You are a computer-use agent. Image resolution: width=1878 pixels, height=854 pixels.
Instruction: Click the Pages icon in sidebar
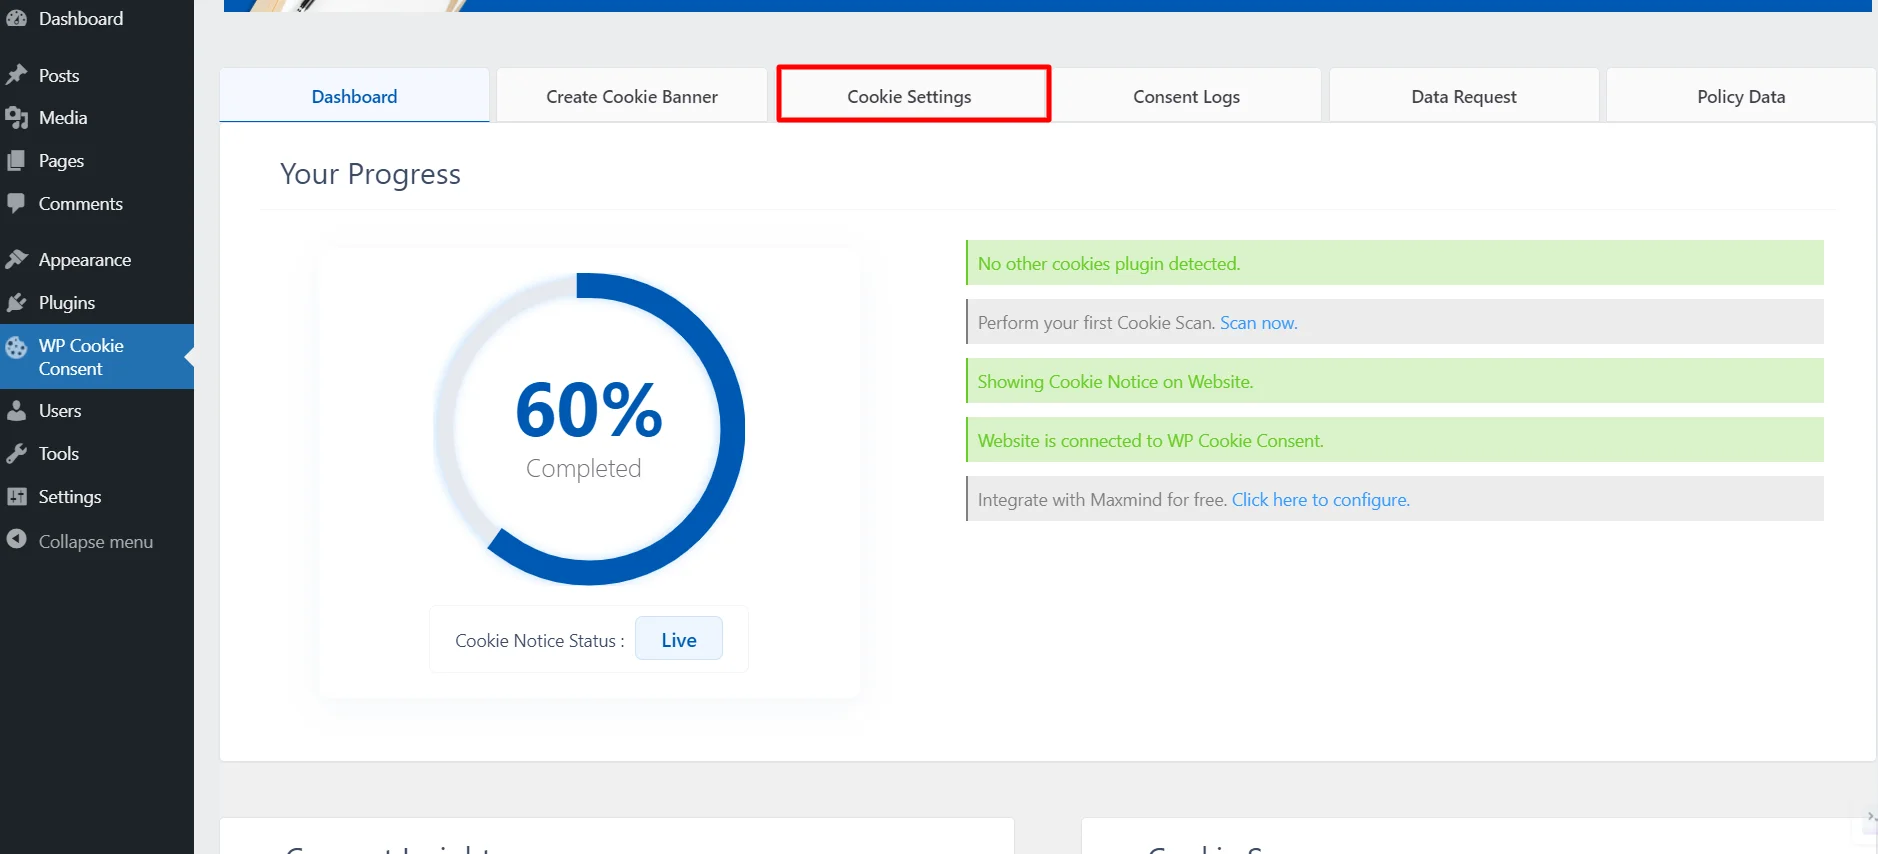pos(16,160)
